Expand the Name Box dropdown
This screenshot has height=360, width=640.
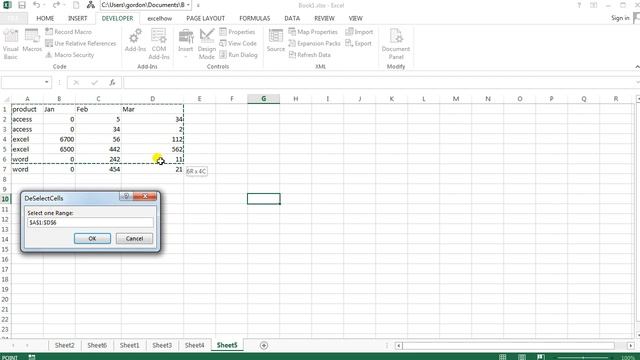[x=47, y=82]
